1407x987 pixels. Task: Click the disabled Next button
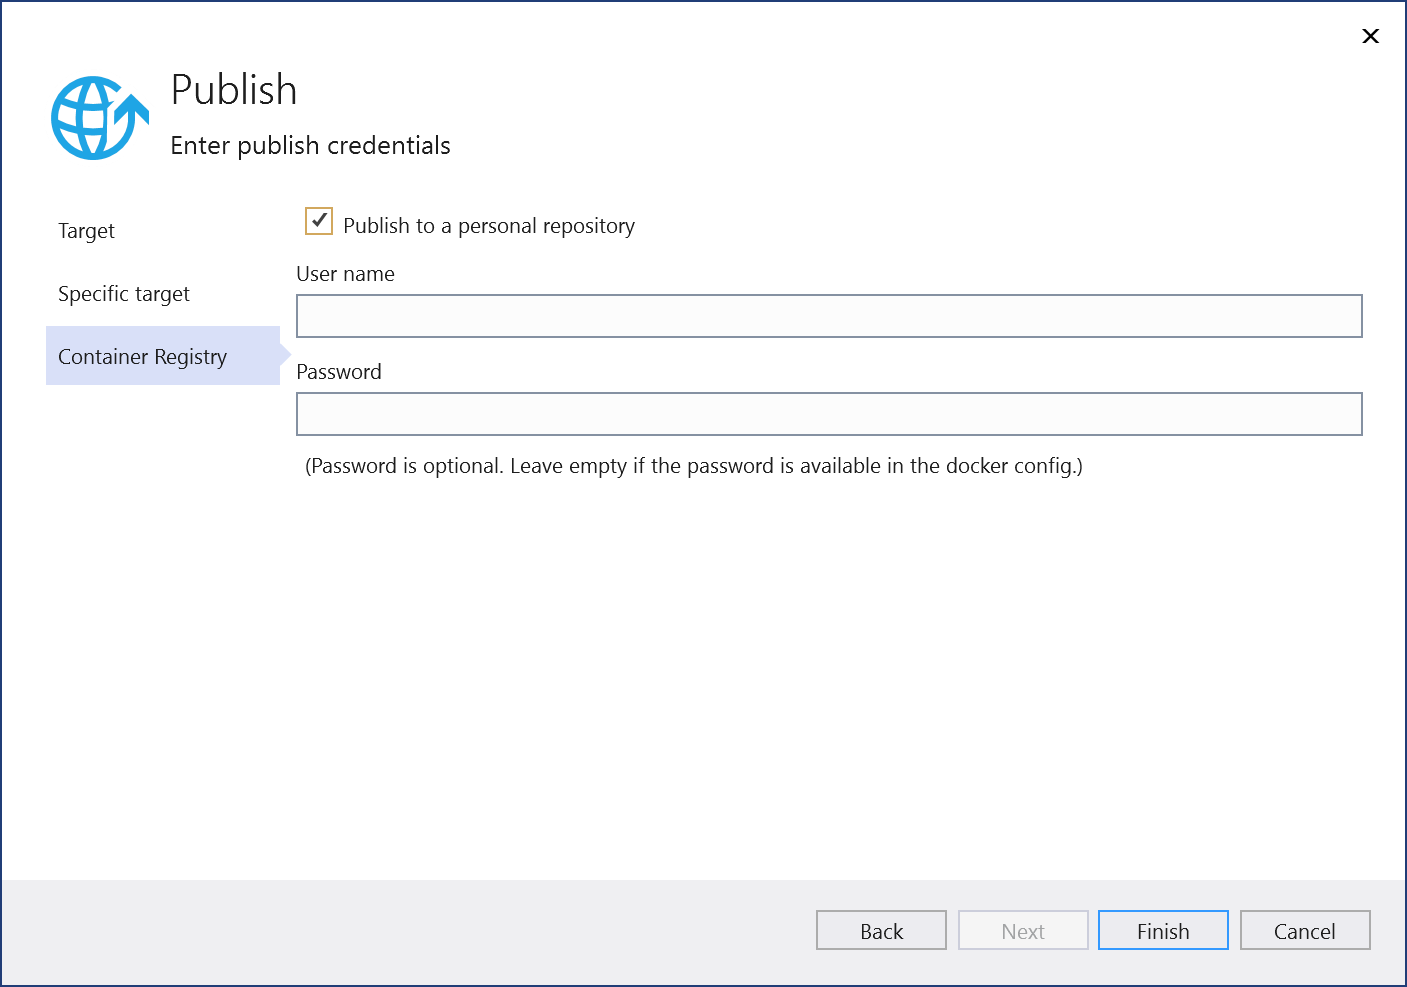1023,930
